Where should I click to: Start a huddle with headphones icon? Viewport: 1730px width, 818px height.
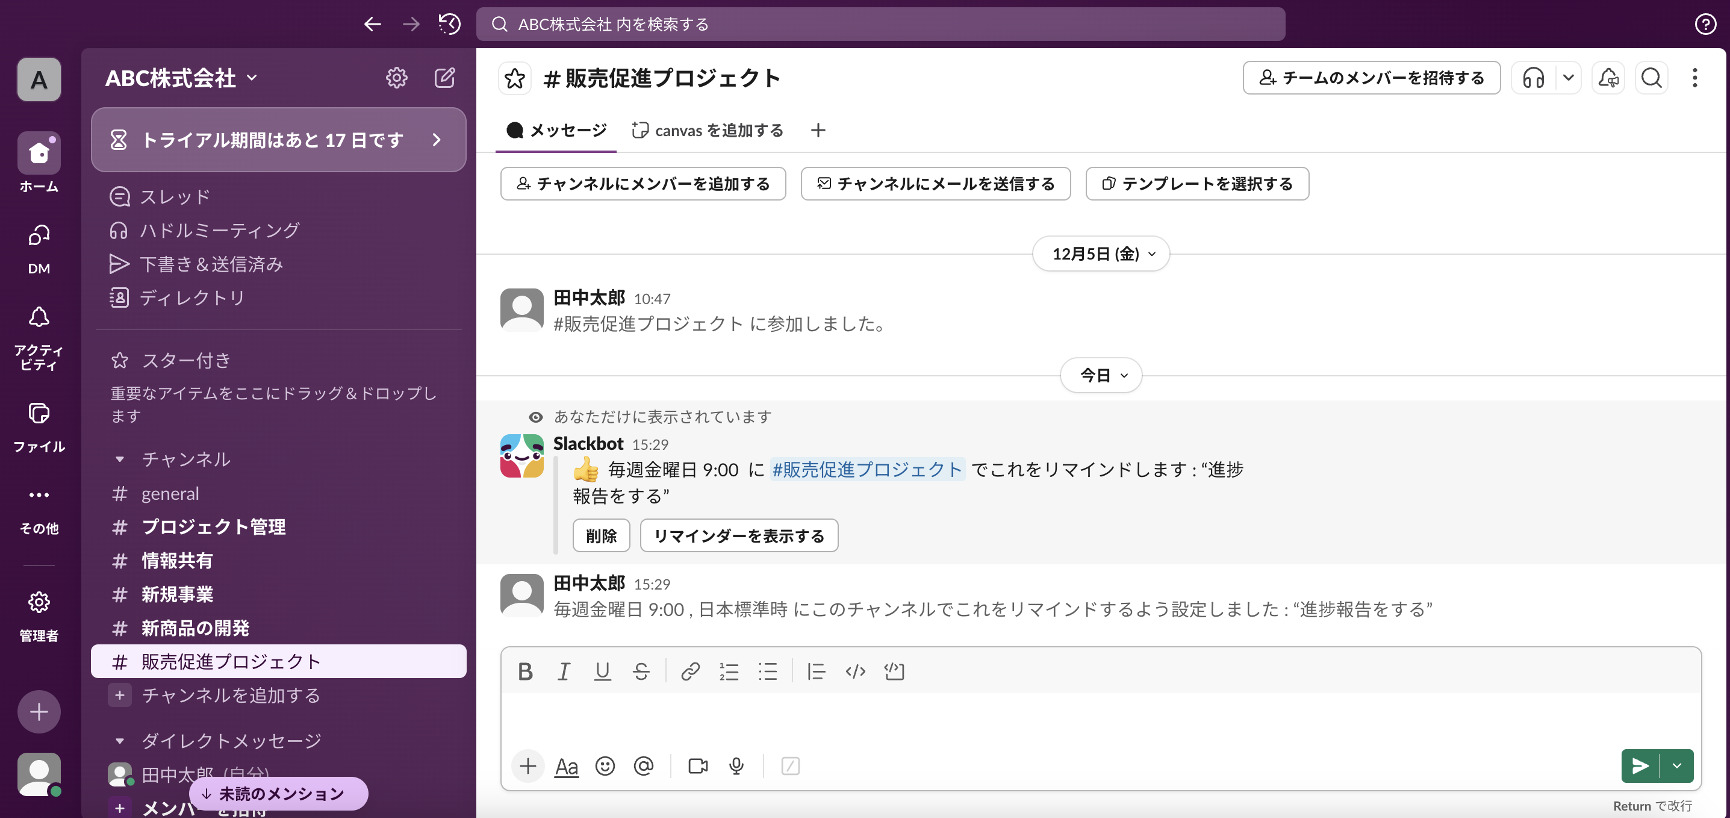(x=1534, y=78)
